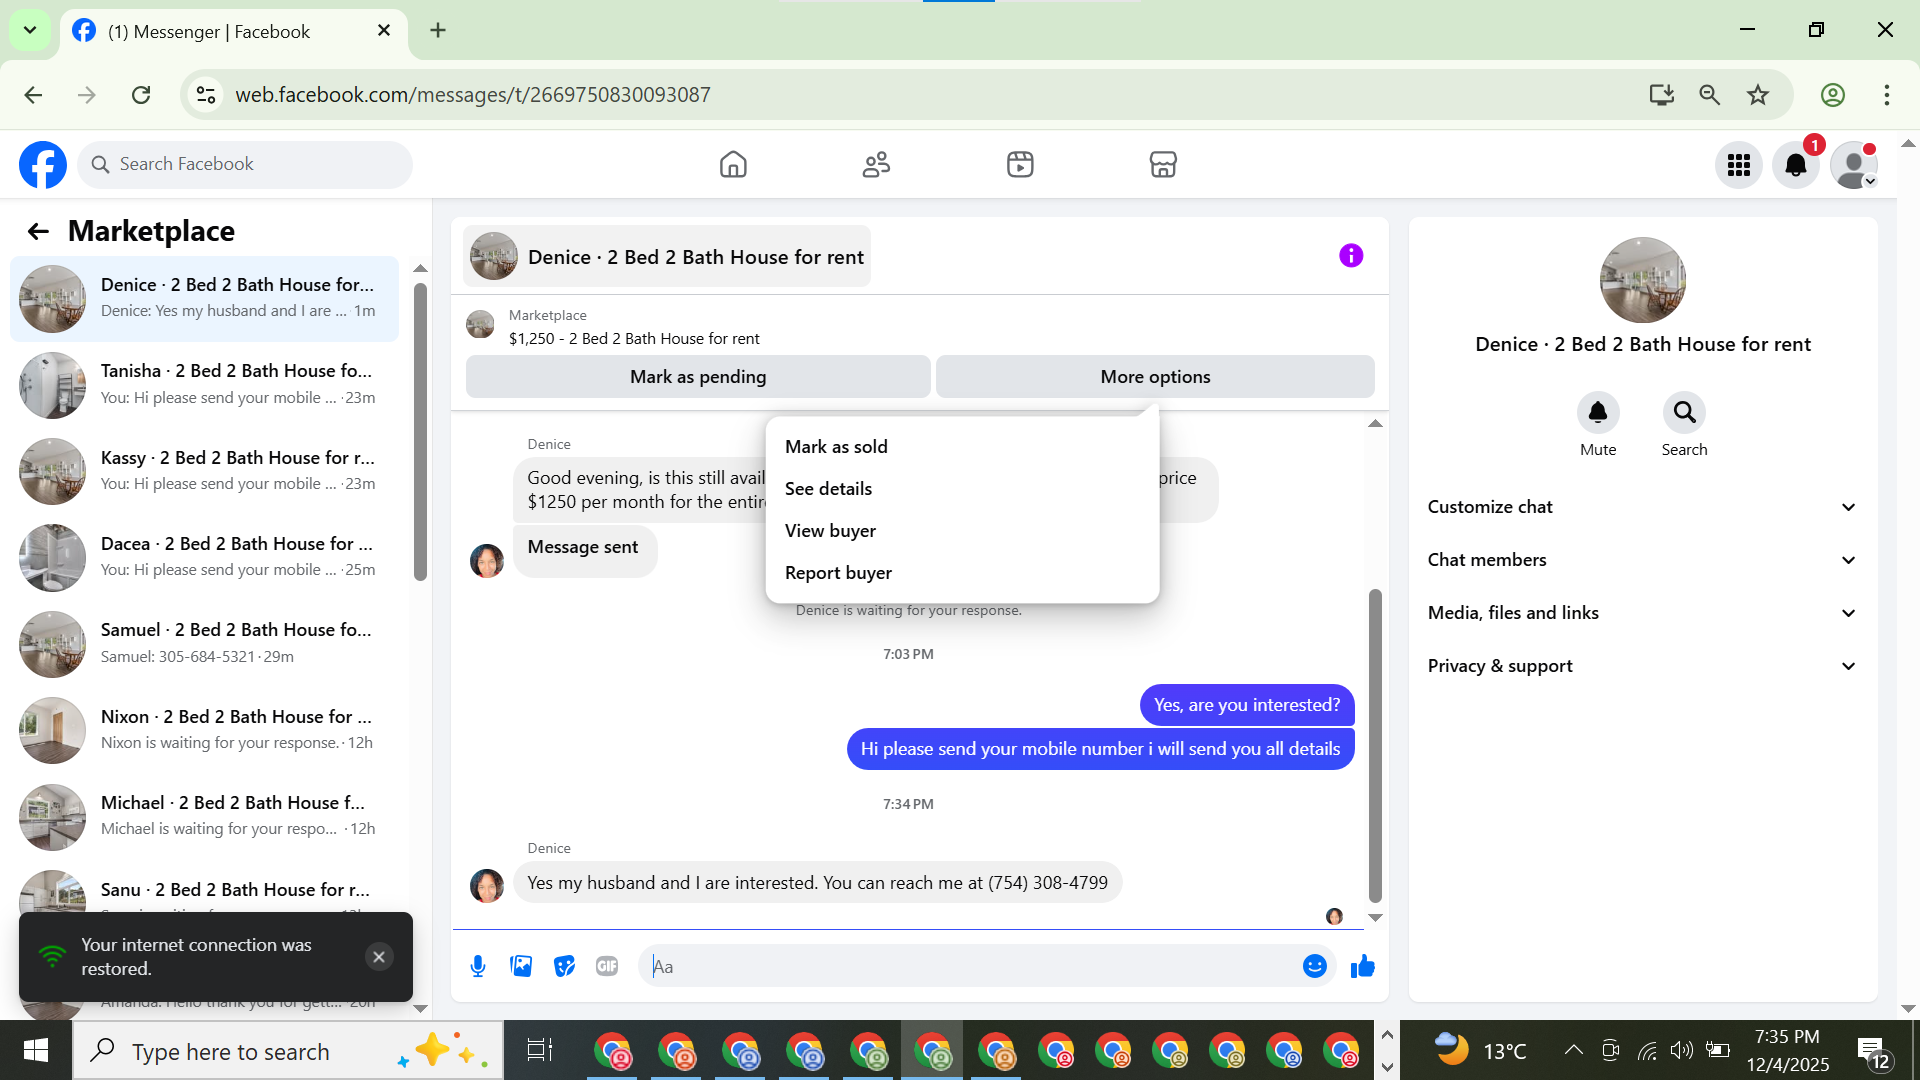Viewport: 1920px width, 1080px height.
Task: Select Mark as sold menu option
Action: 836,447
